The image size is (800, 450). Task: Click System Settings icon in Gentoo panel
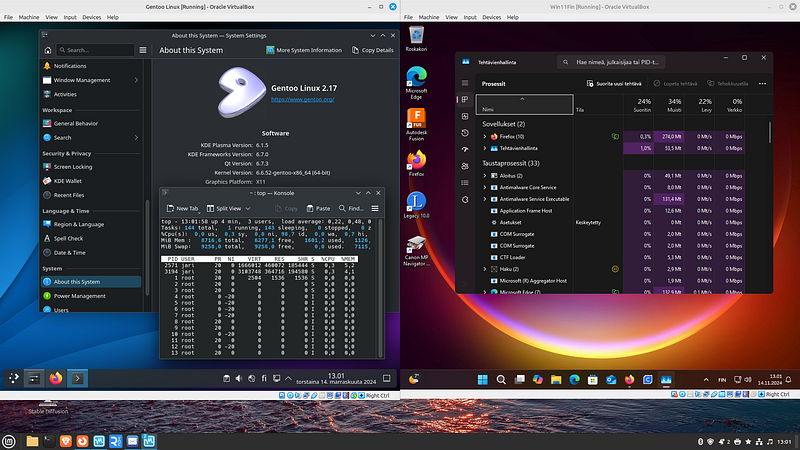(x=34, y=378)
